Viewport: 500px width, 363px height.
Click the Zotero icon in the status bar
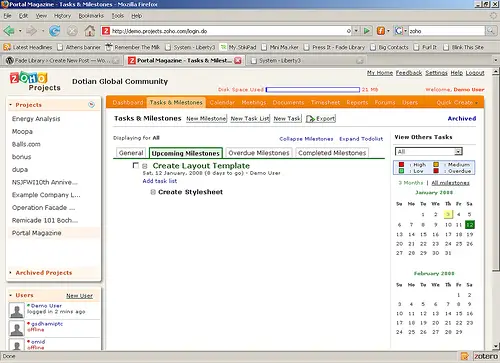point(486,356)
